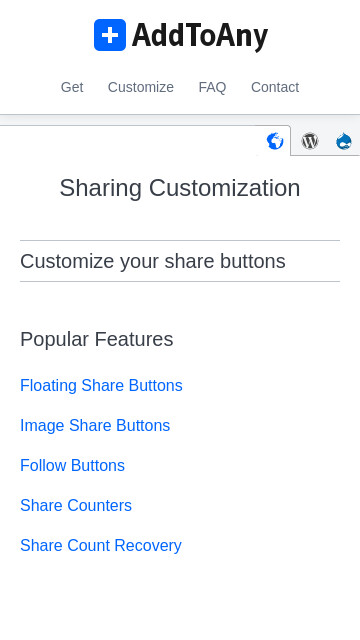Screen dimensions: 360x640
Task: Open the Contact navigation link
Action: (x=275, y=87)
